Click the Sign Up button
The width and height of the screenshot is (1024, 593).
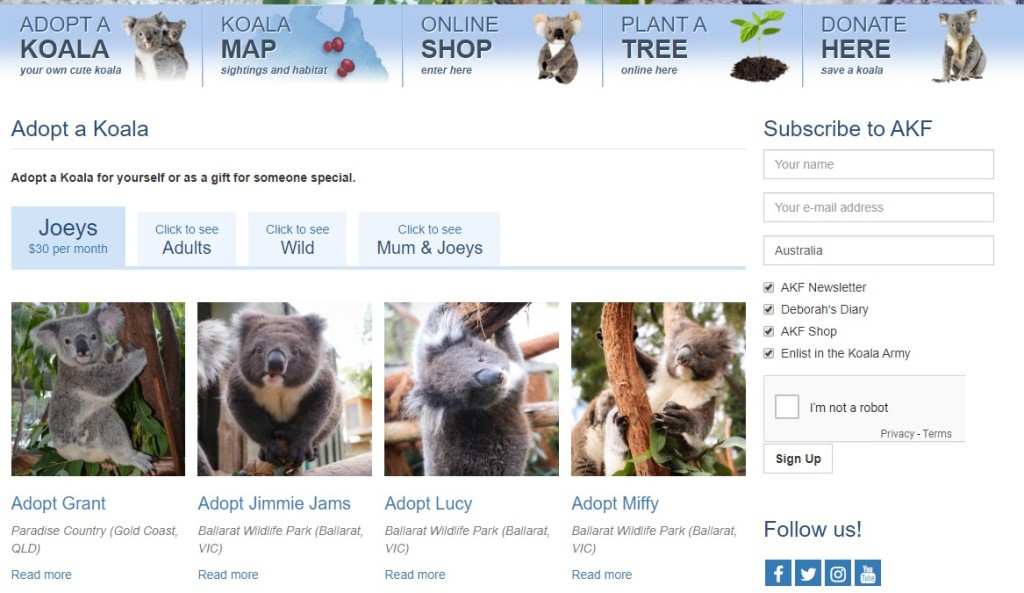798,458
